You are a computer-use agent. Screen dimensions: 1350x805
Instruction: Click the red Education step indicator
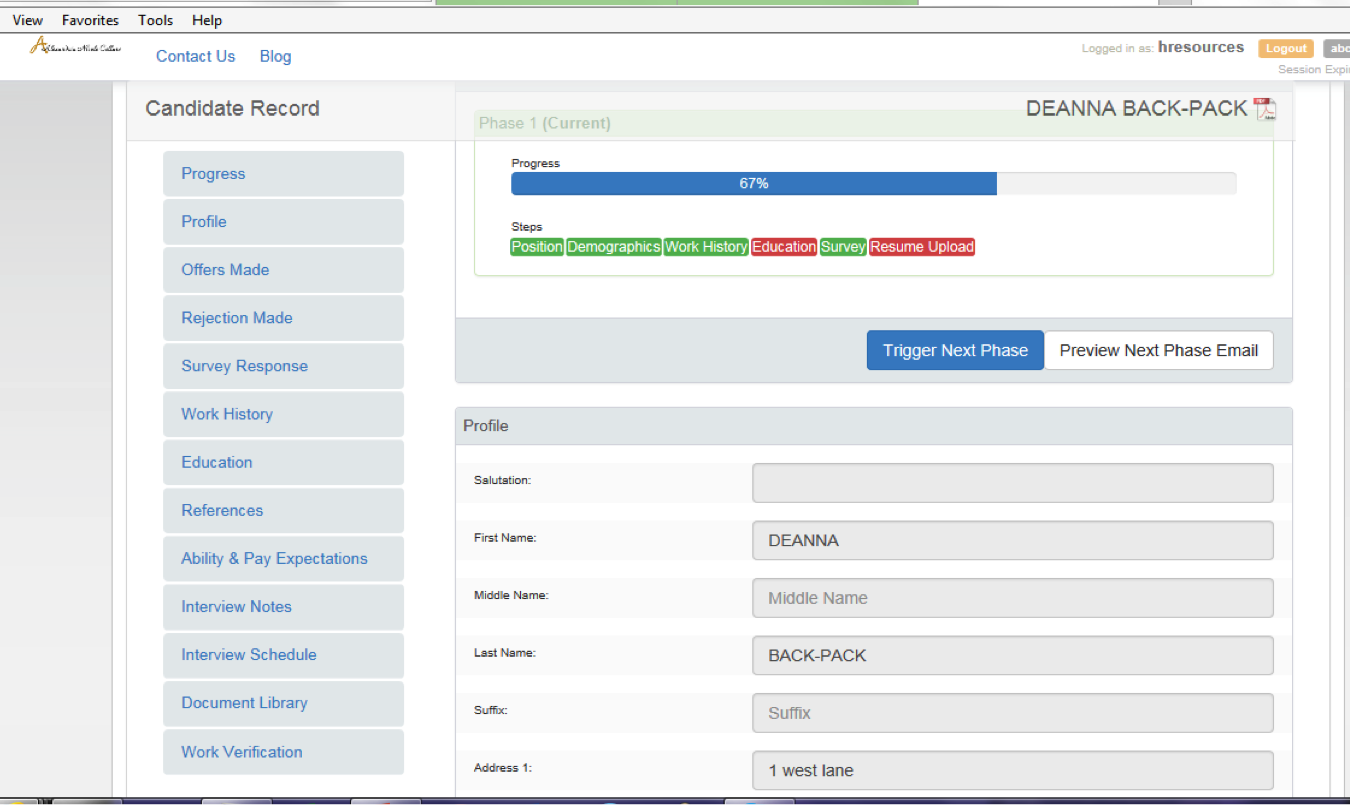click(x=784, y=246)
